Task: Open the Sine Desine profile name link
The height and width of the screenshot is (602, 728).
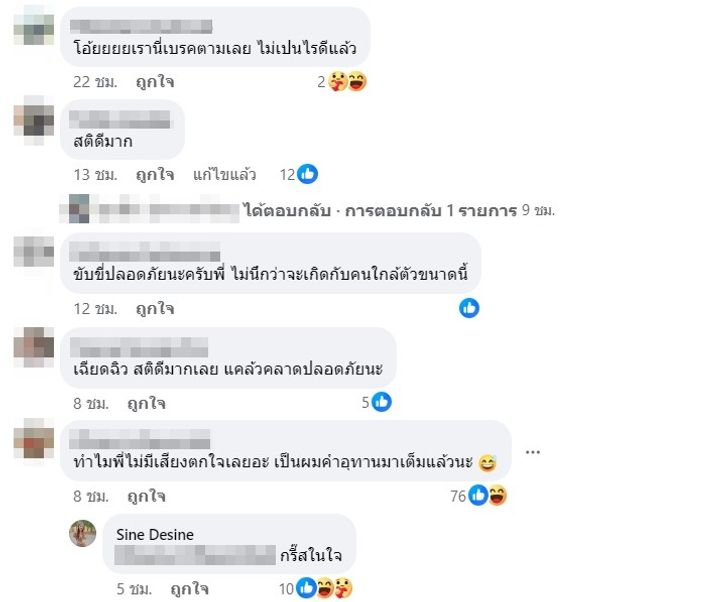Action: pyautogui.click(x=155, y=535)
